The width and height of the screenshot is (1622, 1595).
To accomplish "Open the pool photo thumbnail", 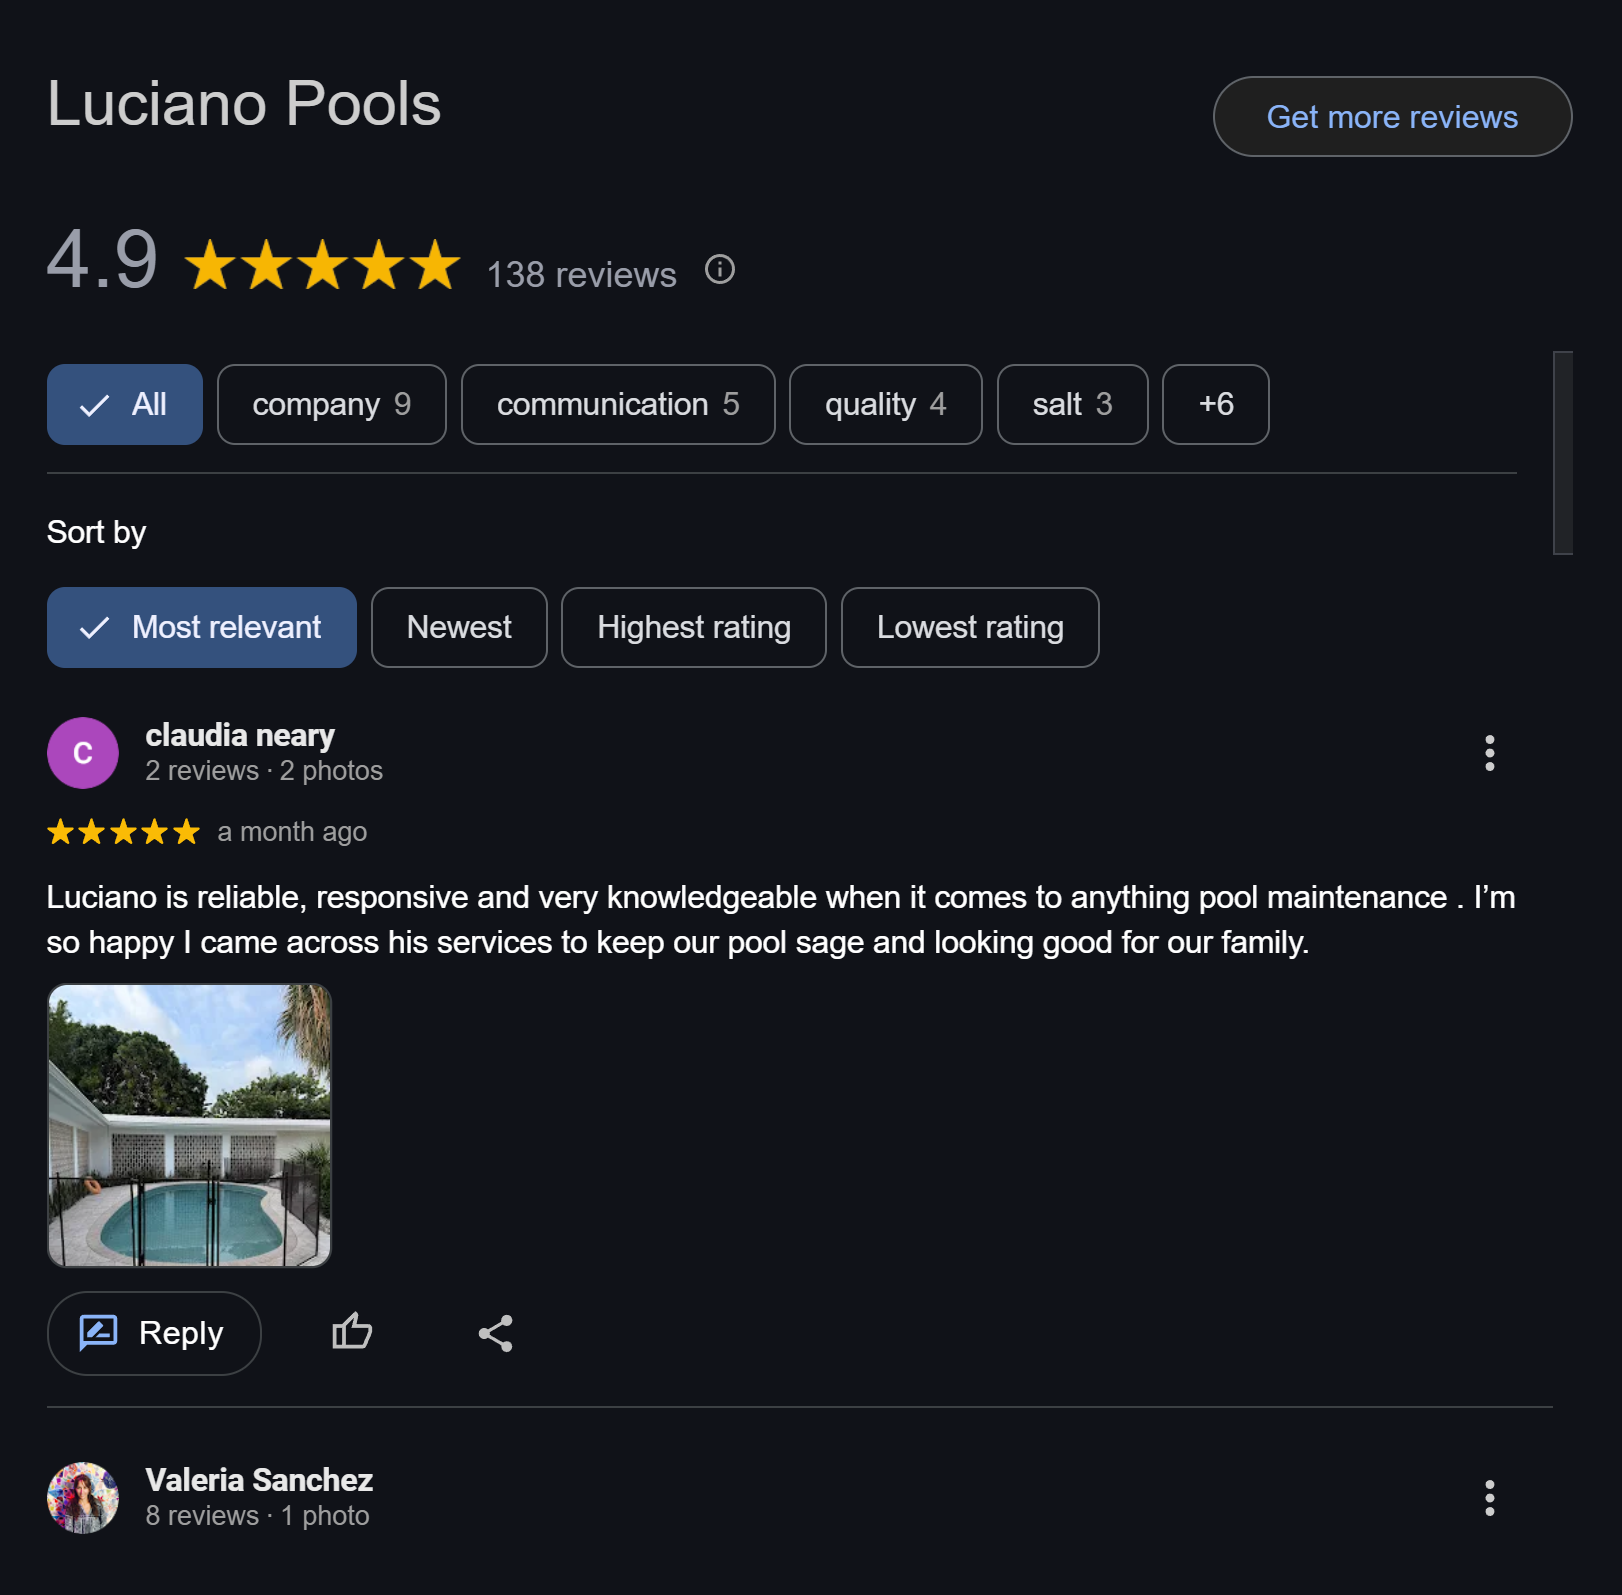I will tap(189, 1126).
